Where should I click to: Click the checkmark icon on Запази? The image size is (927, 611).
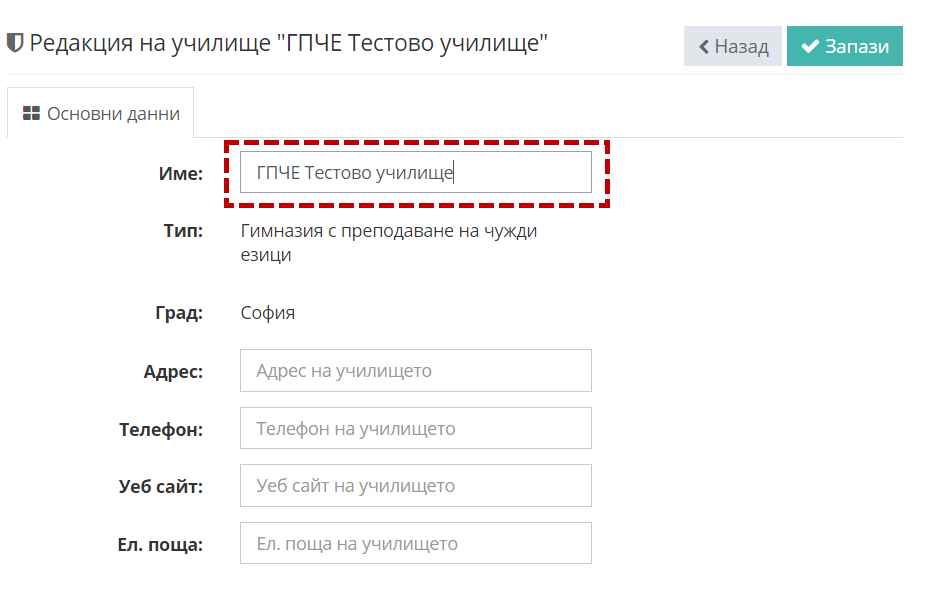point(810,47)
